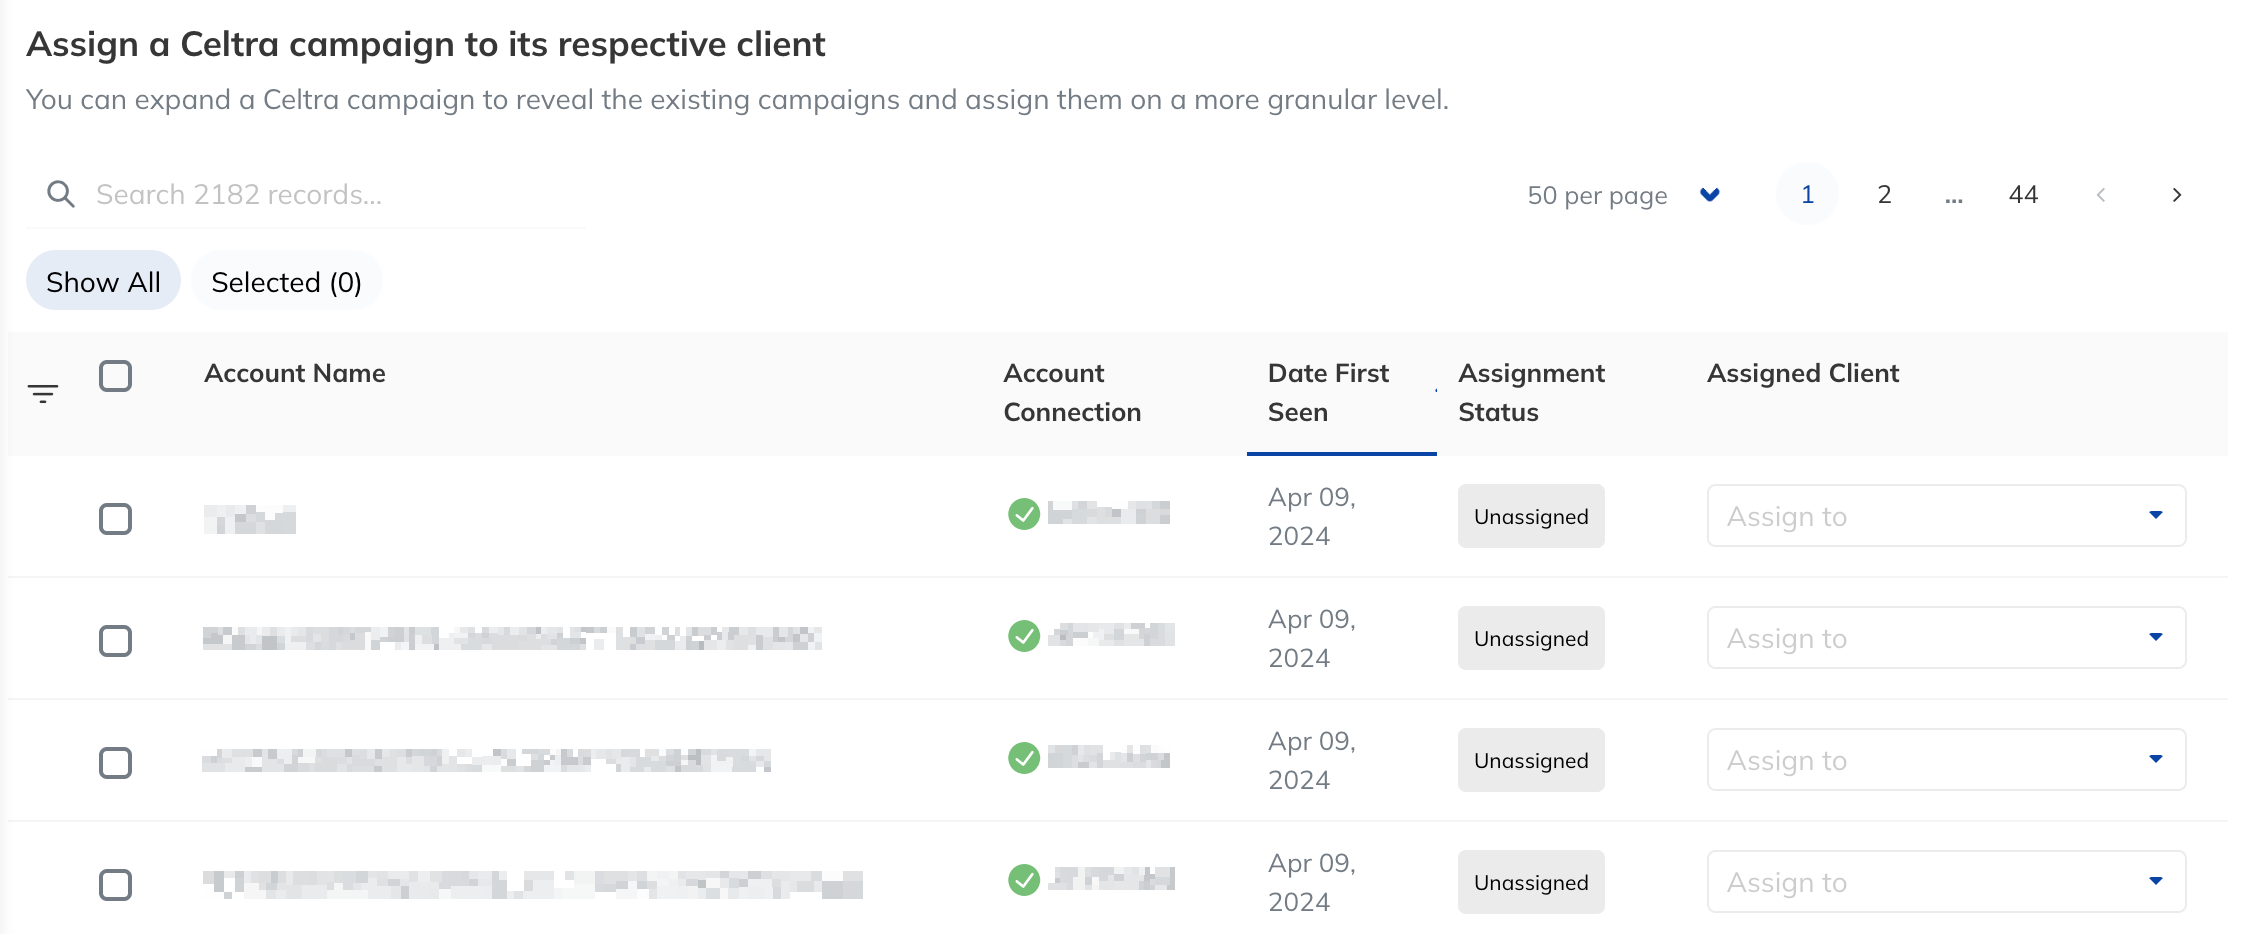Switch to the Selected (0) tab

287,281
